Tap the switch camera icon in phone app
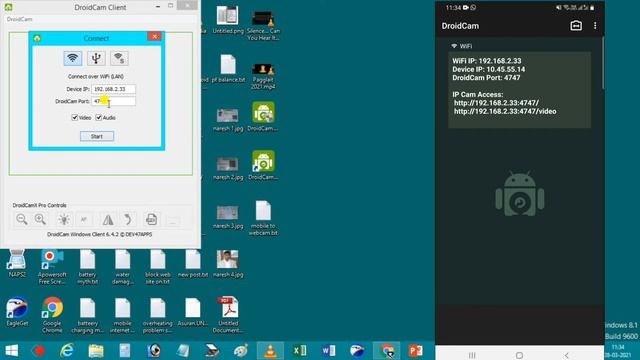The image size is (640, 360). pos(576,26)
